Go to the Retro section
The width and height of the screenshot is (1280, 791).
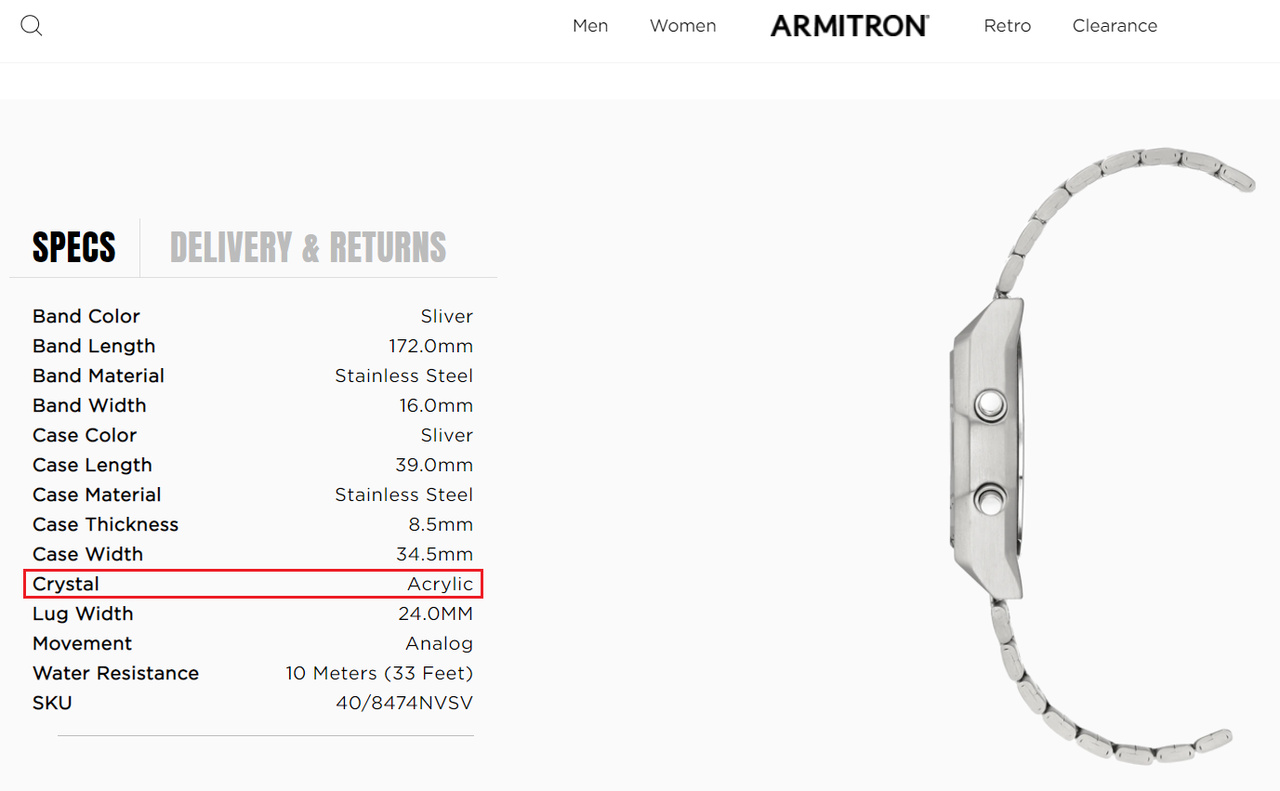click(1007, 26)
